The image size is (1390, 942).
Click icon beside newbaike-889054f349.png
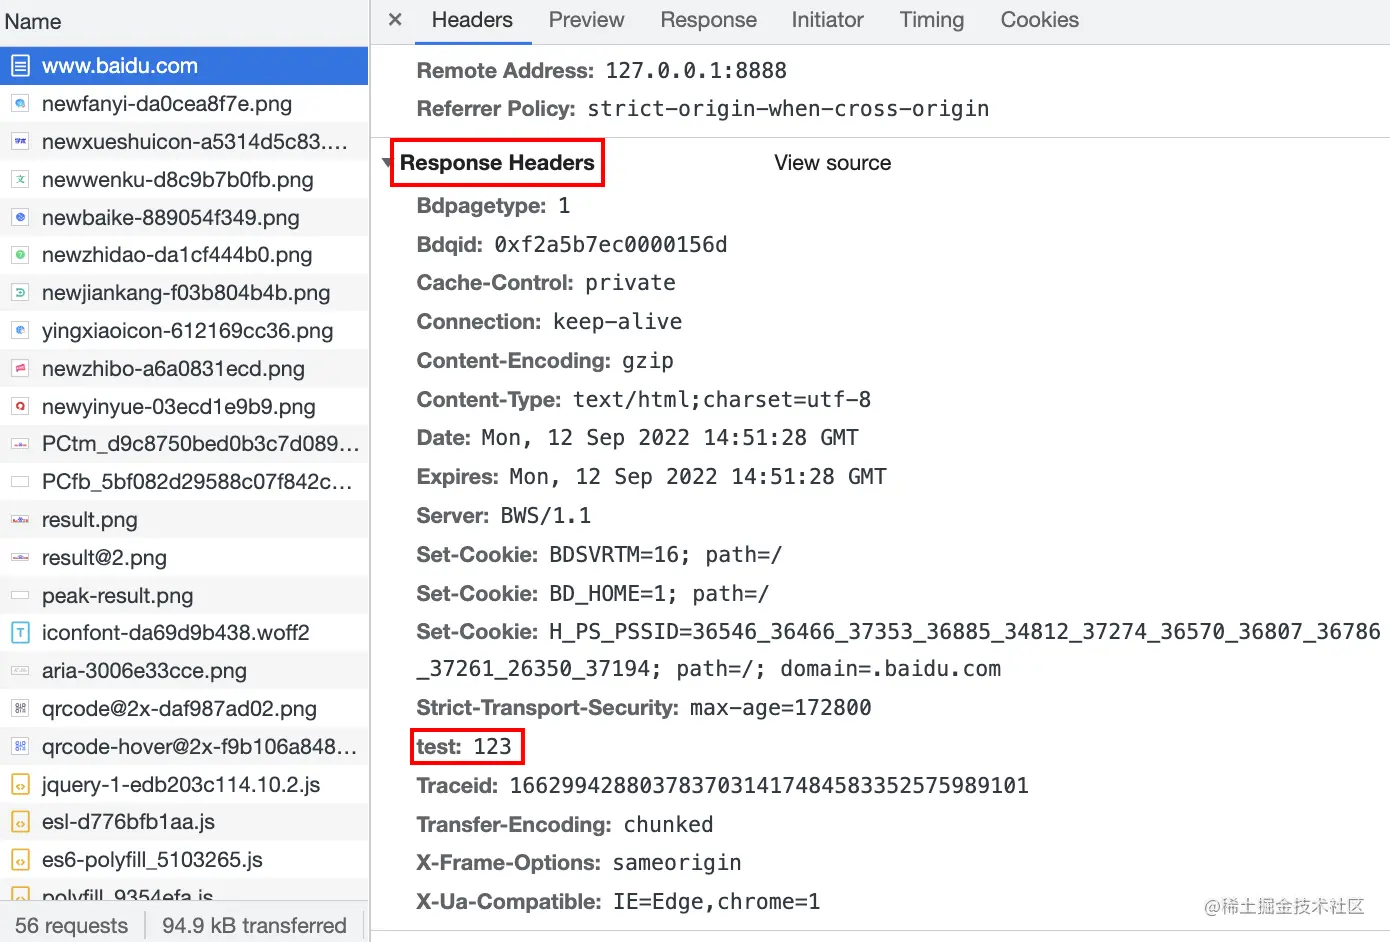click(x=20, y=217)
